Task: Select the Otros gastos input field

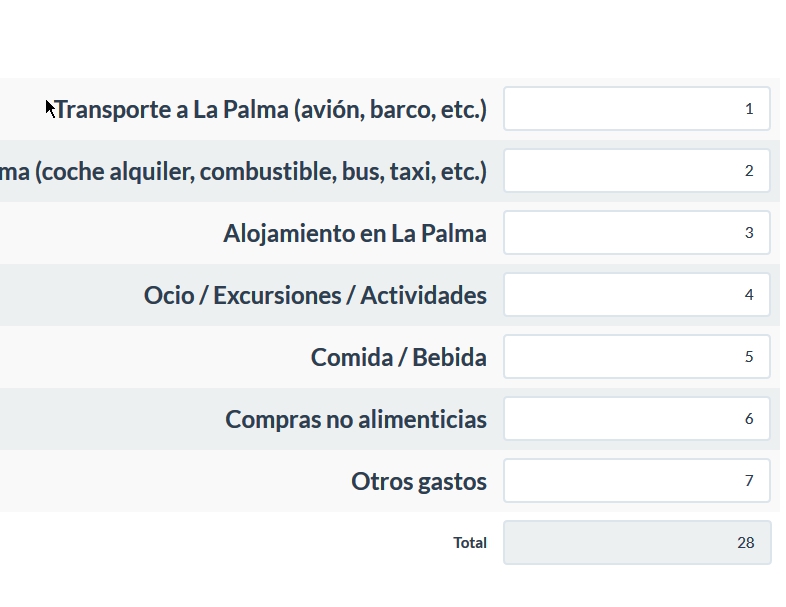Action: click(636, 481)
